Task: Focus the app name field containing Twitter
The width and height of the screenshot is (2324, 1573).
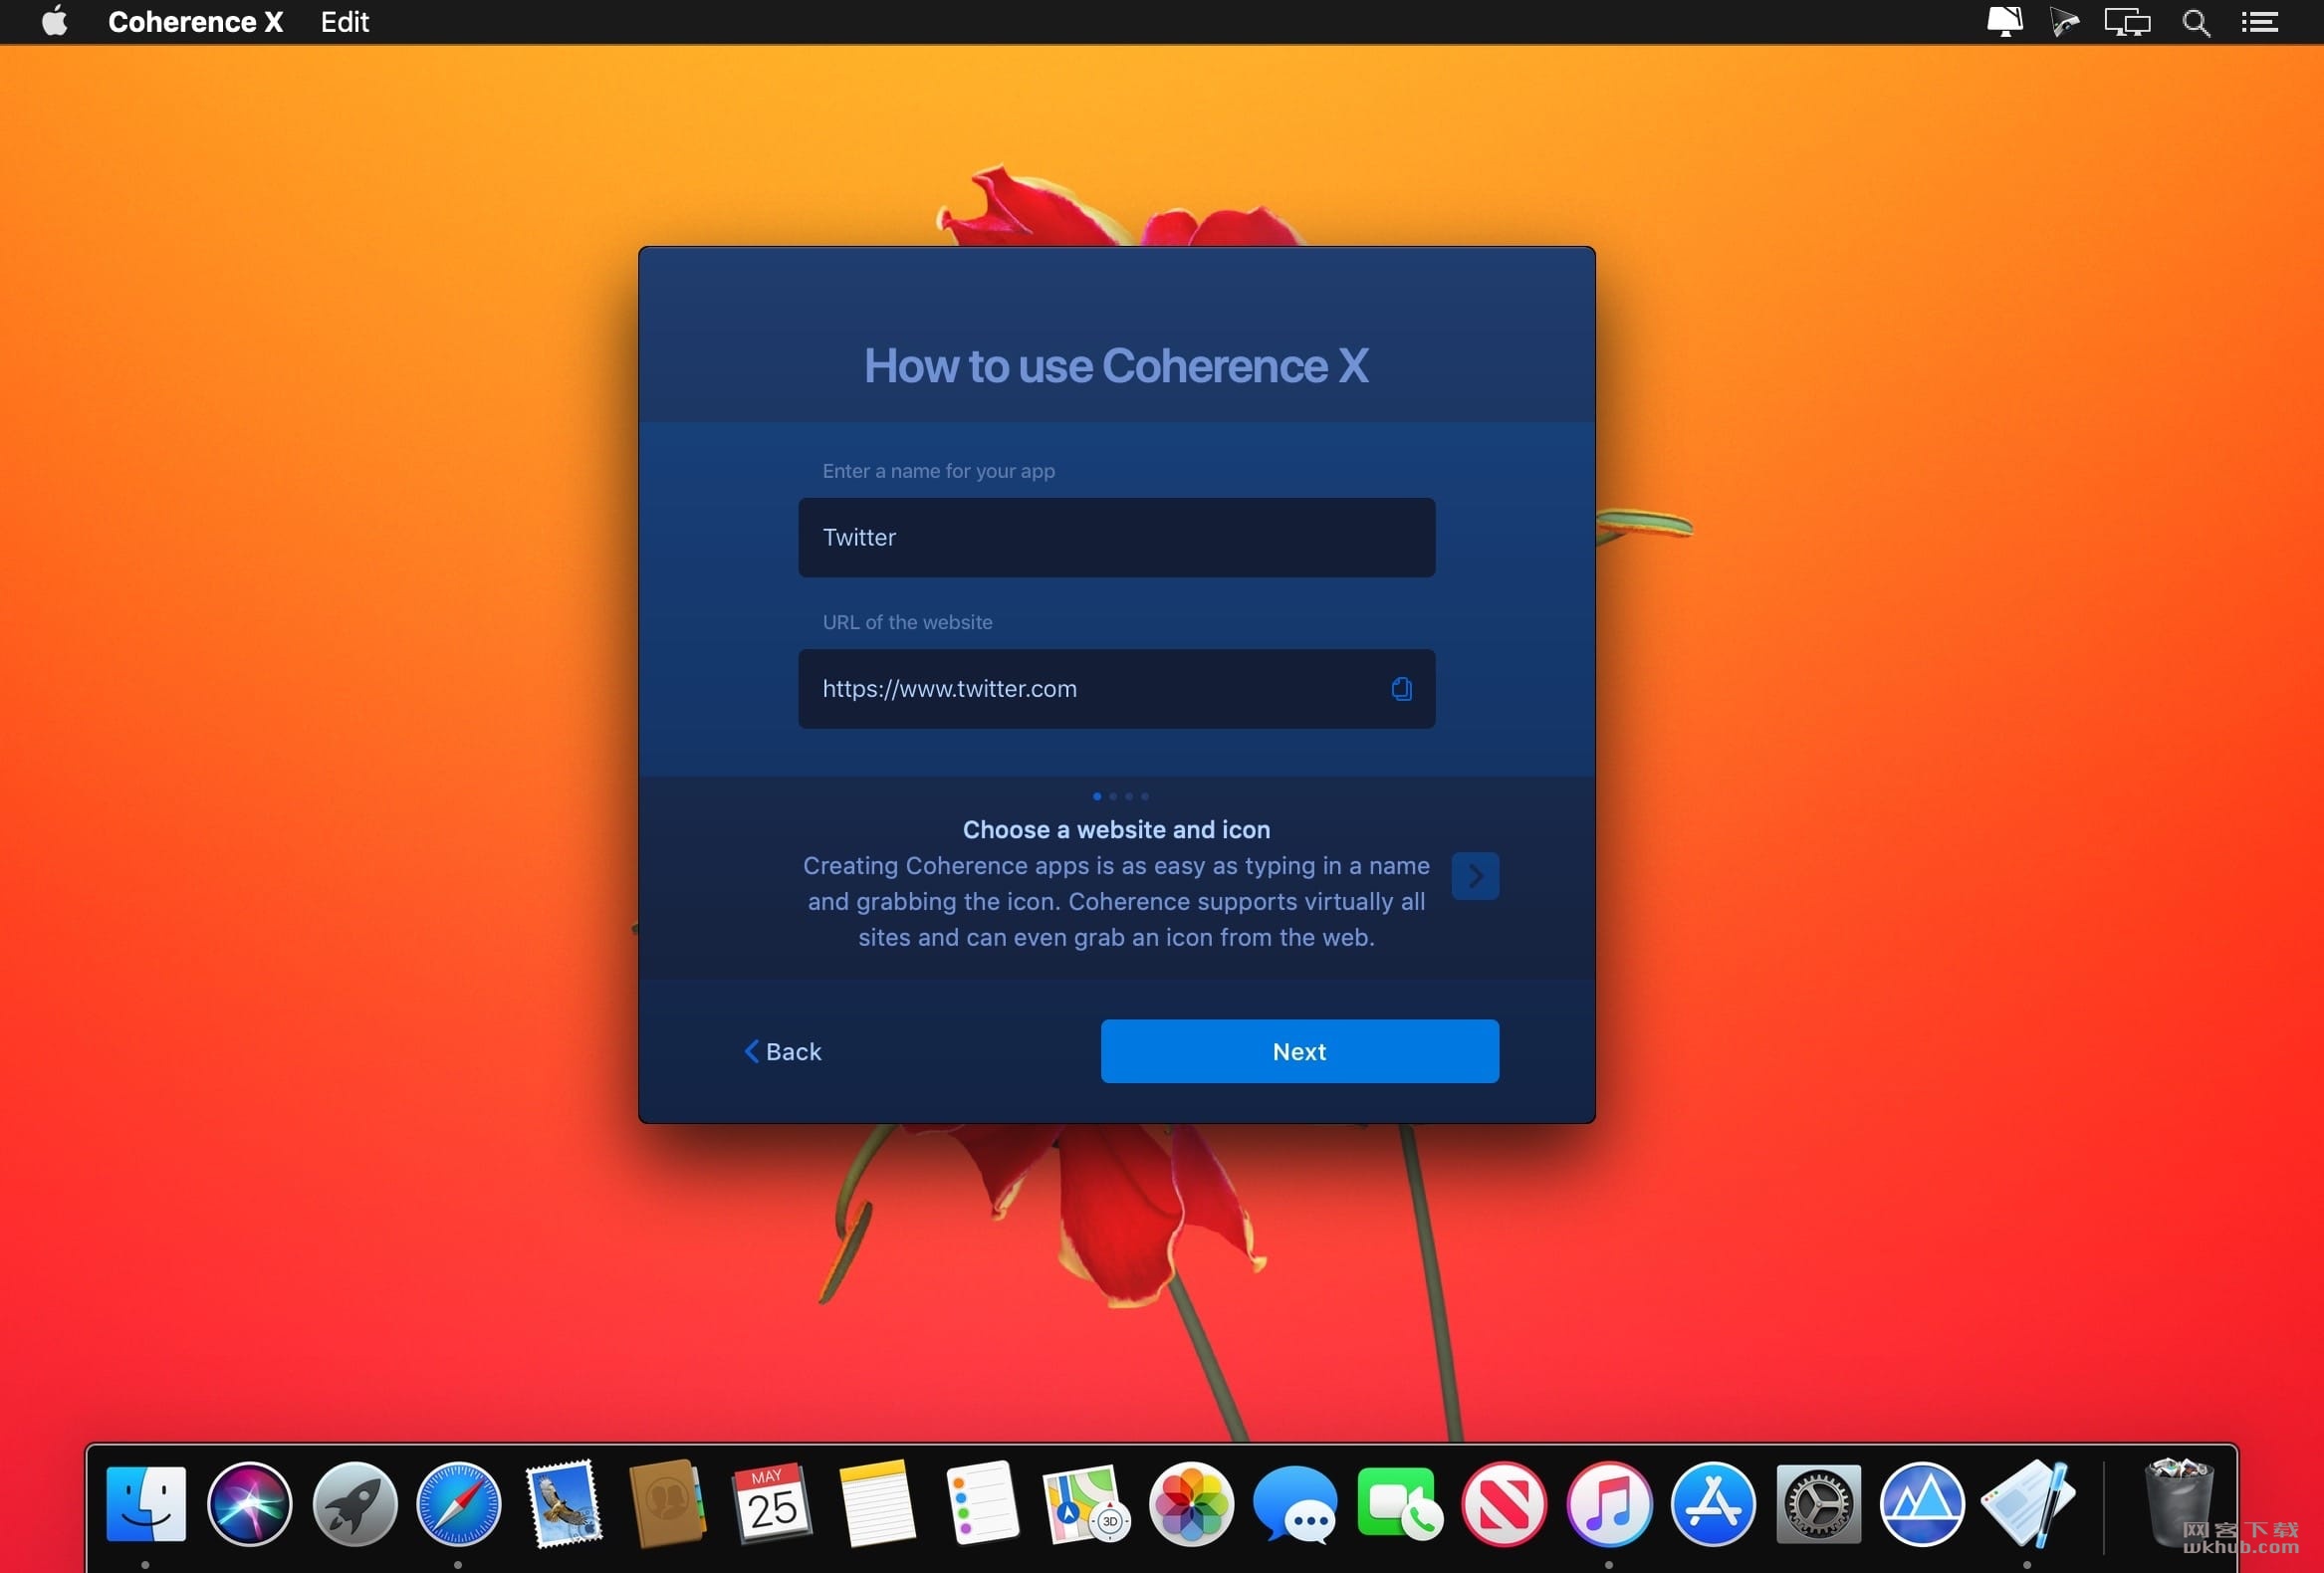Action: [x=1116, y=537]
